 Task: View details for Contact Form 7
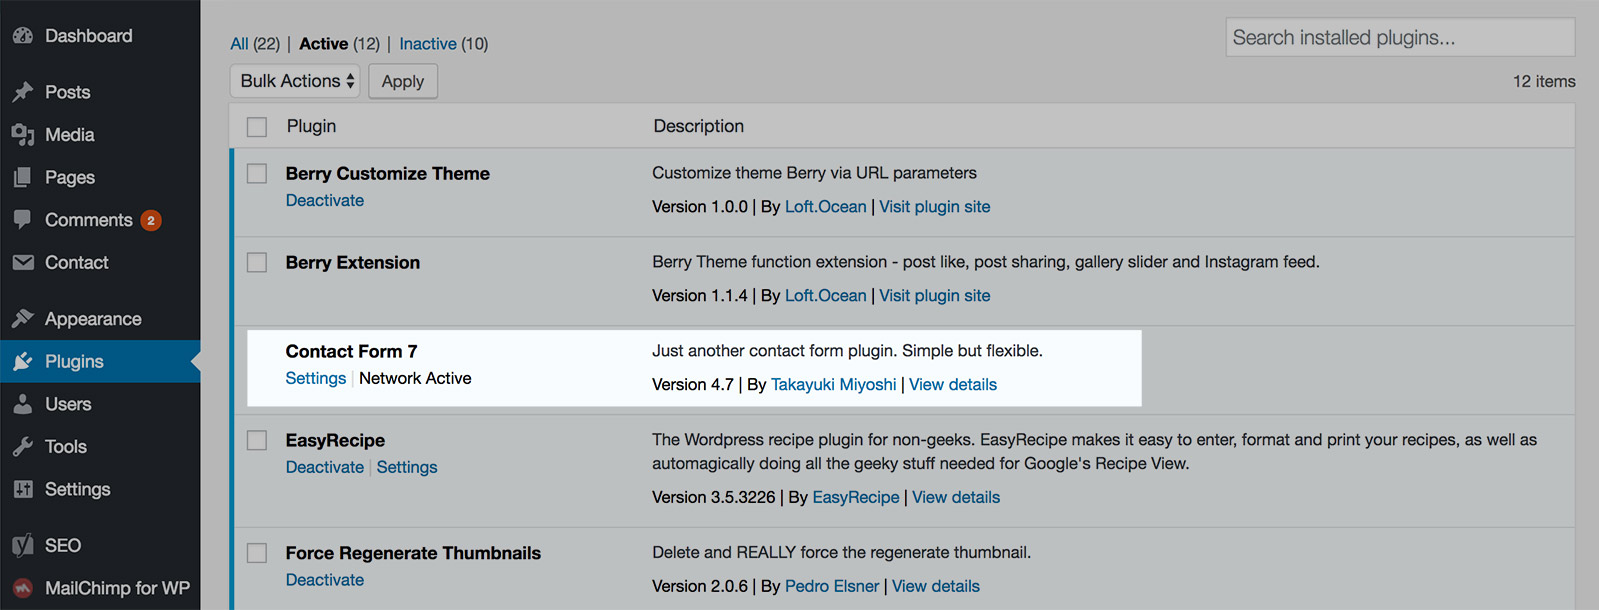953,385
